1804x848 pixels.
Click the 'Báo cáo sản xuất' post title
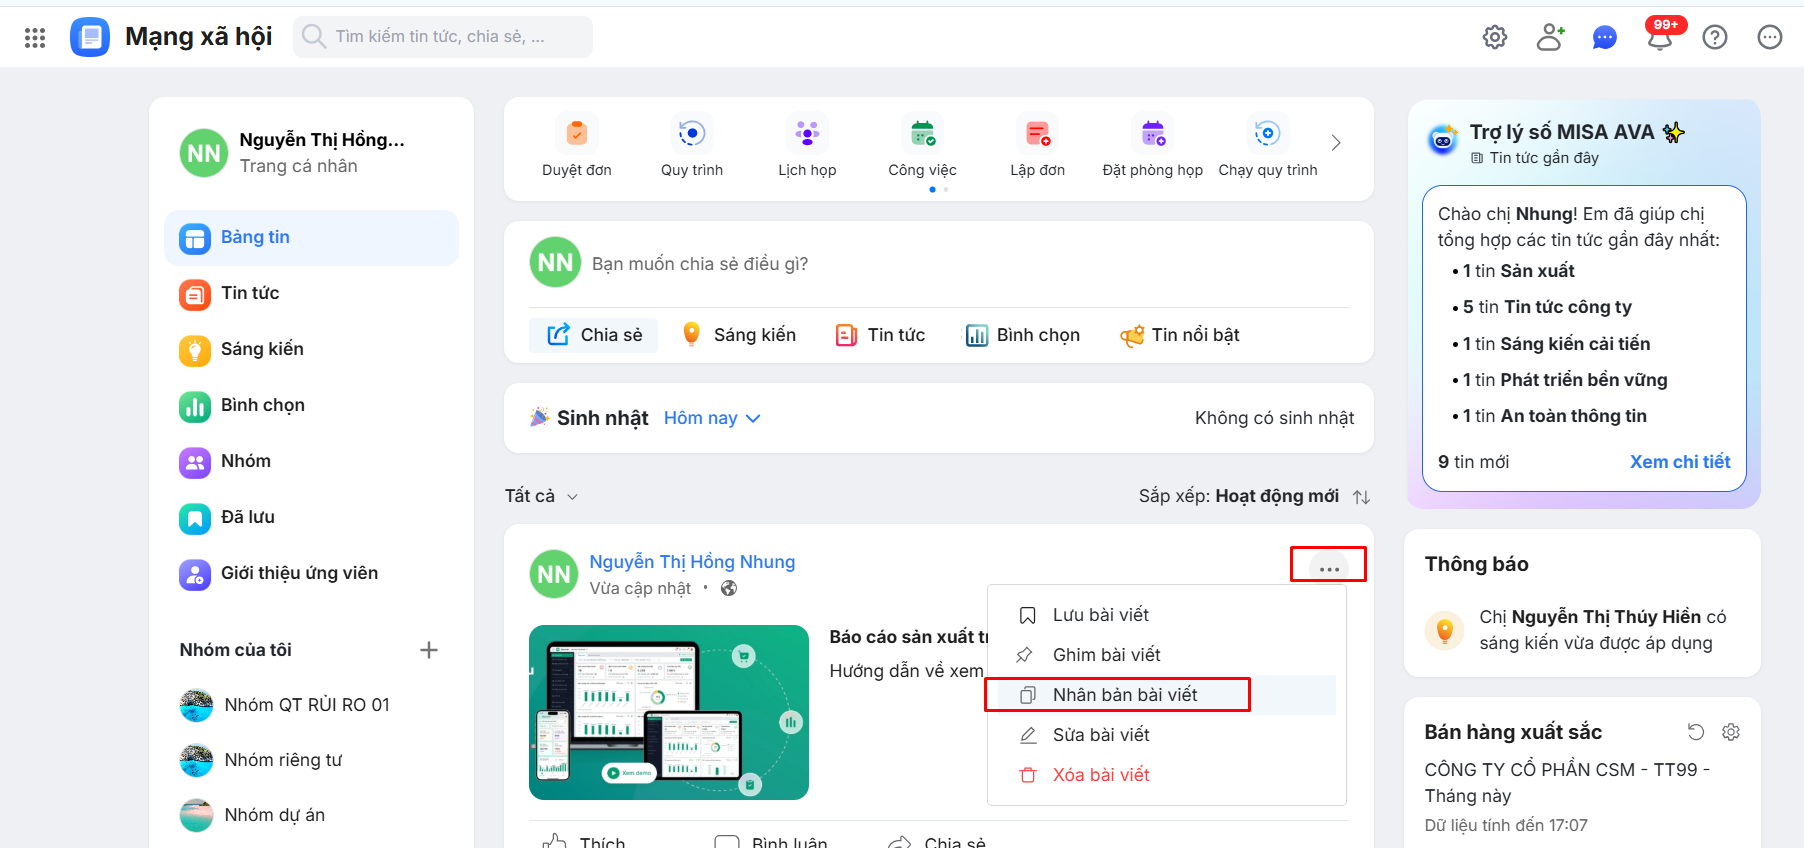click(x=909, y=637)
